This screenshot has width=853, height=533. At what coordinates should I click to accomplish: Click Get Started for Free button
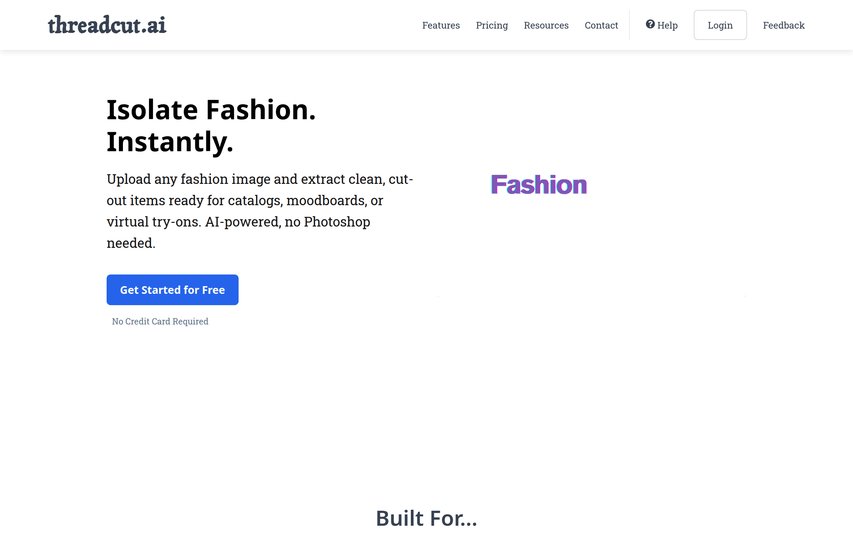(172, 290)
